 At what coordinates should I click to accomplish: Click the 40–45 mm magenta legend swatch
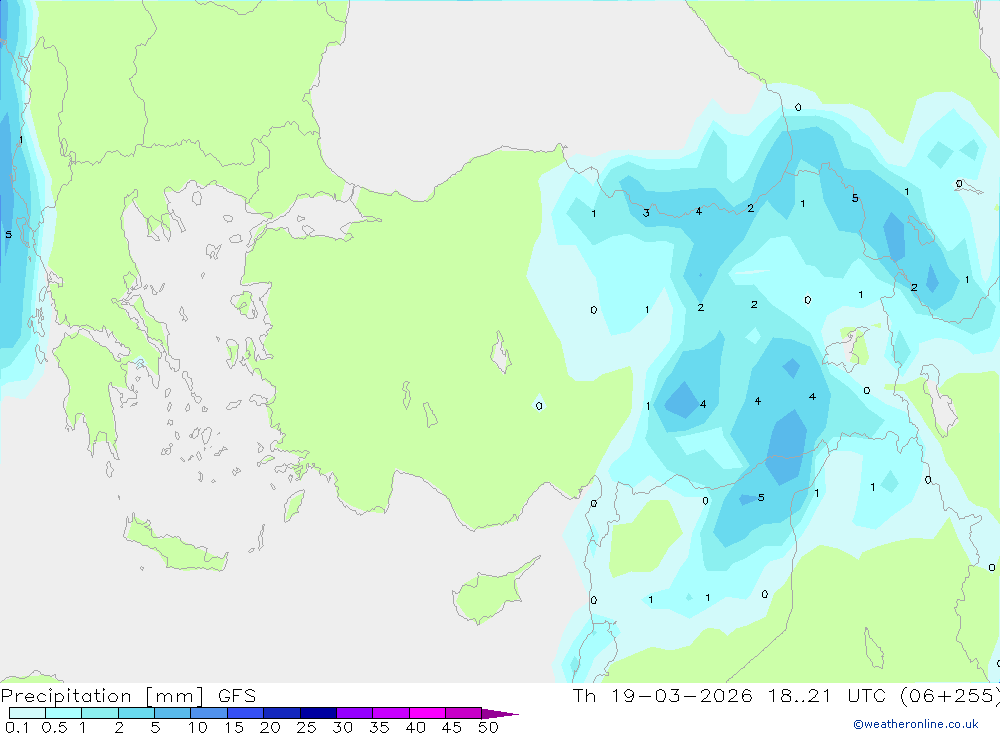(427, 713)
